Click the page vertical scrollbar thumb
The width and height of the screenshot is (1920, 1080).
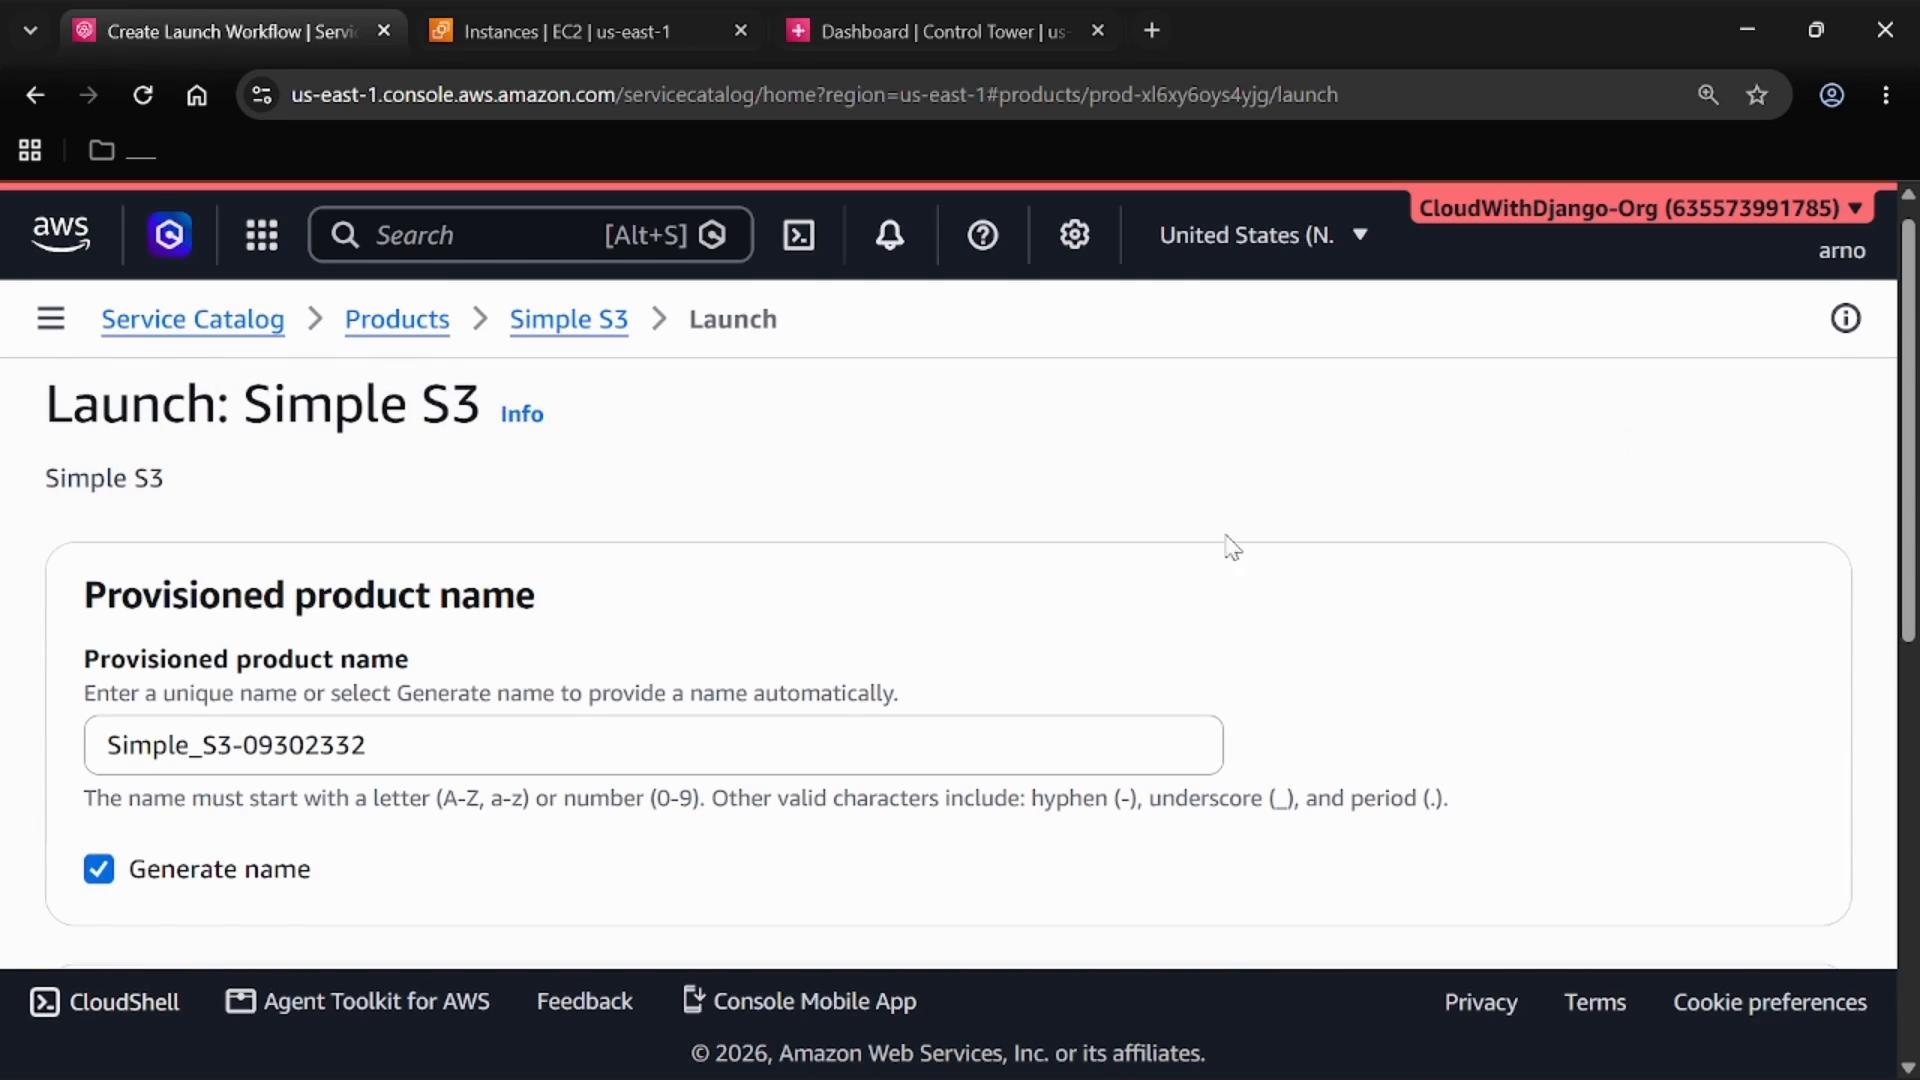point(1908,430)
